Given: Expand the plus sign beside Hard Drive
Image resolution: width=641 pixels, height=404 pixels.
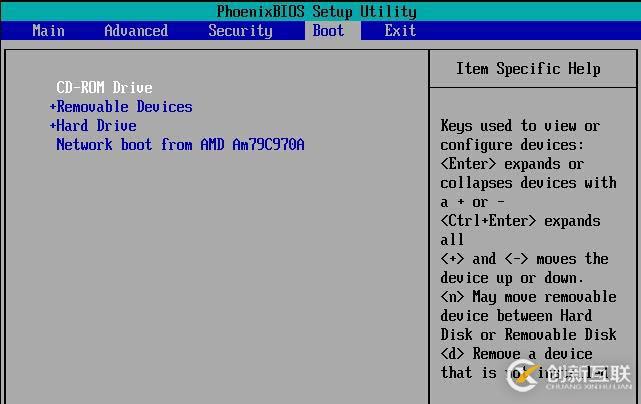Looking at the screenshot, I should (x=53, y=126).
